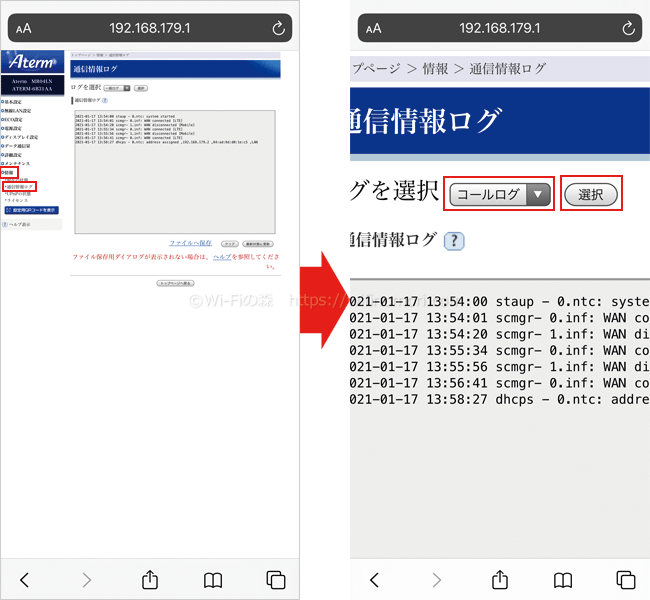Open tabs overview icon in left phone
This screenshot has height=600, width=650.
click(276, 580)
